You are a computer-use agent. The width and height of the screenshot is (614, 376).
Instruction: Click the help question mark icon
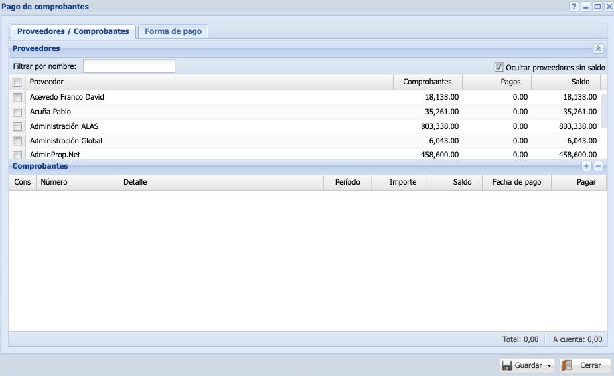pyautogui.click(x=574, y=6)
